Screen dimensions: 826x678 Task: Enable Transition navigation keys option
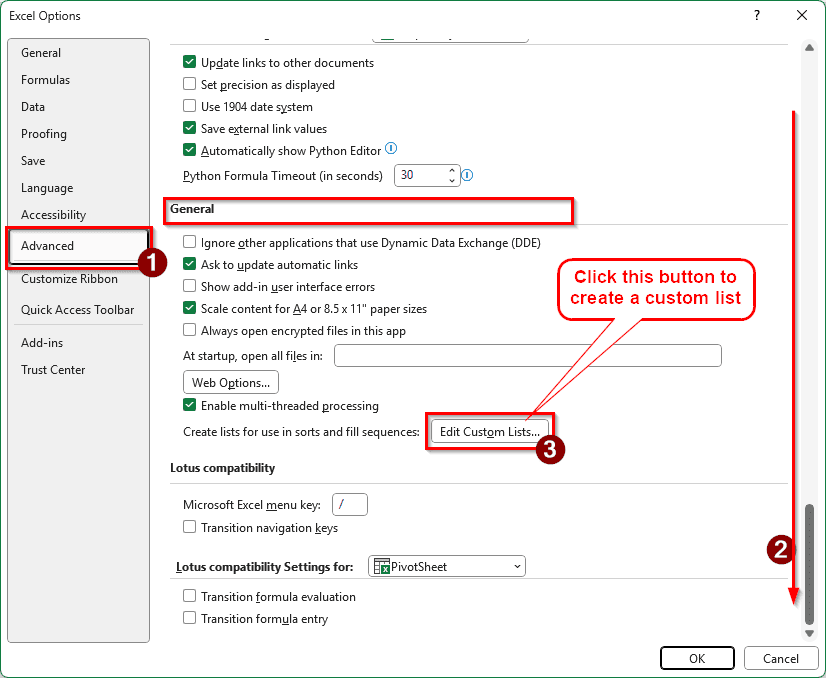coord(190,527)
